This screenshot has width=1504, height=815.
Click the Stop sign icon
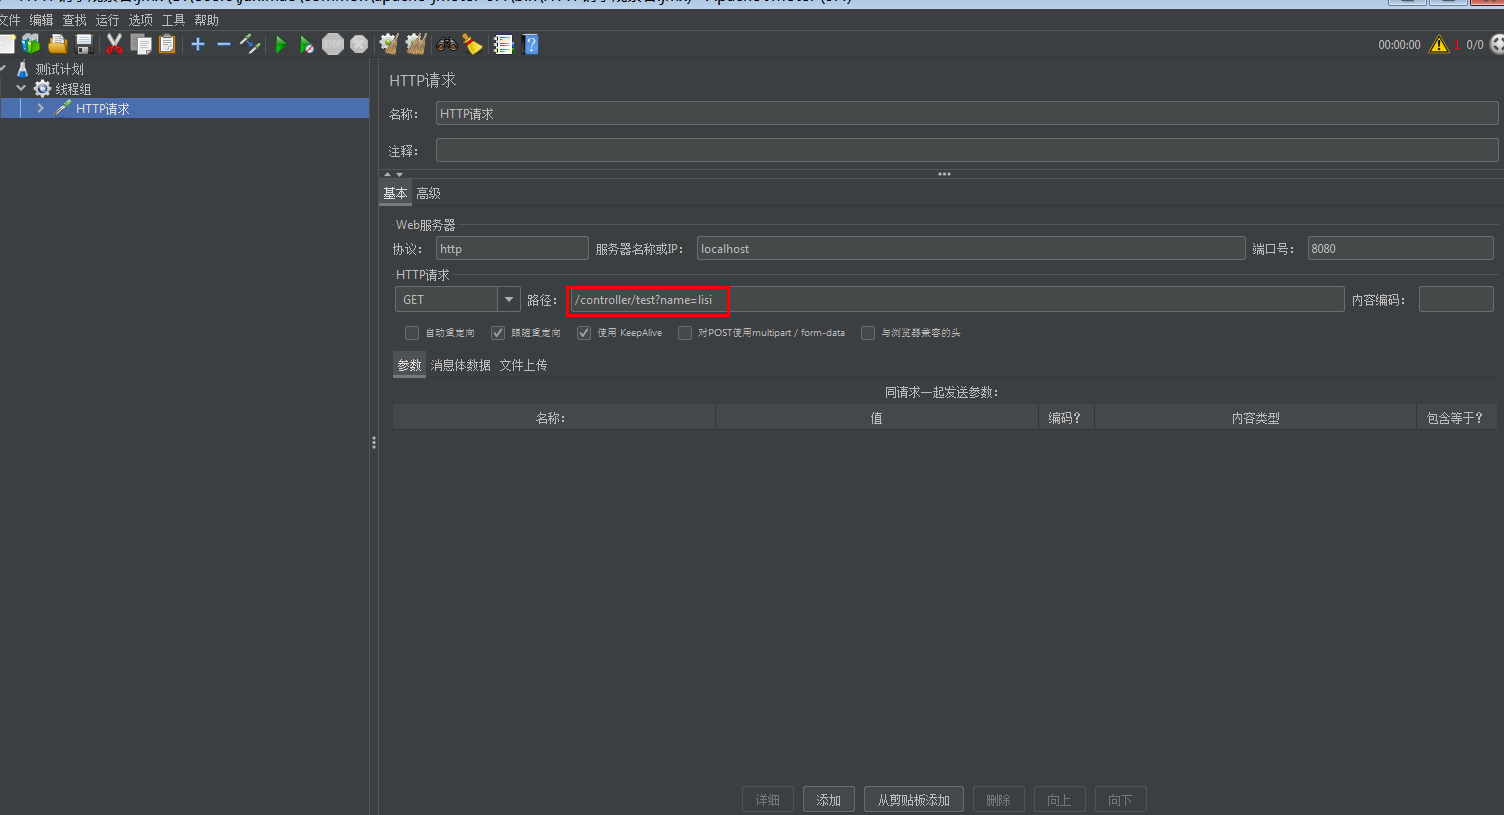tap(333, 44)
